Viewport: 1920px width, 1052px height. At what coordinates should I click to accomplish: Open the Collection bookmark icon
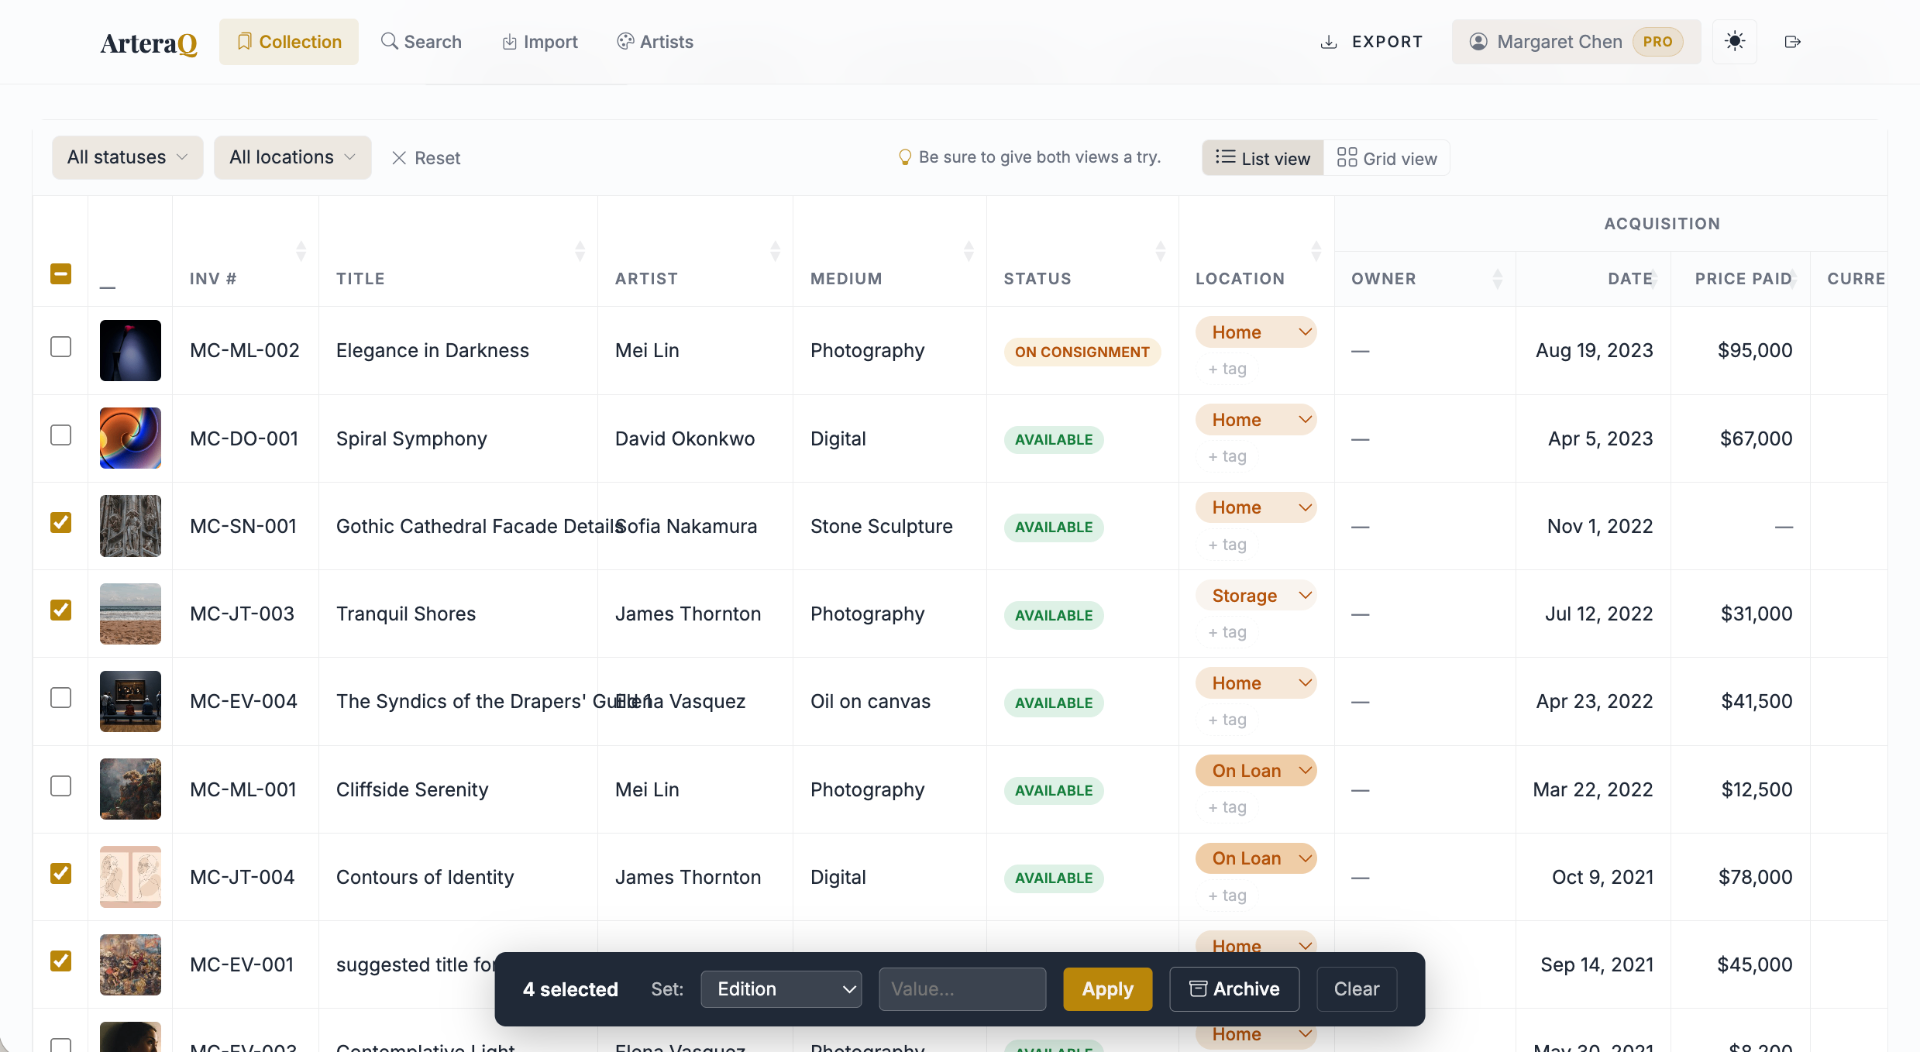tap(244, 41)
